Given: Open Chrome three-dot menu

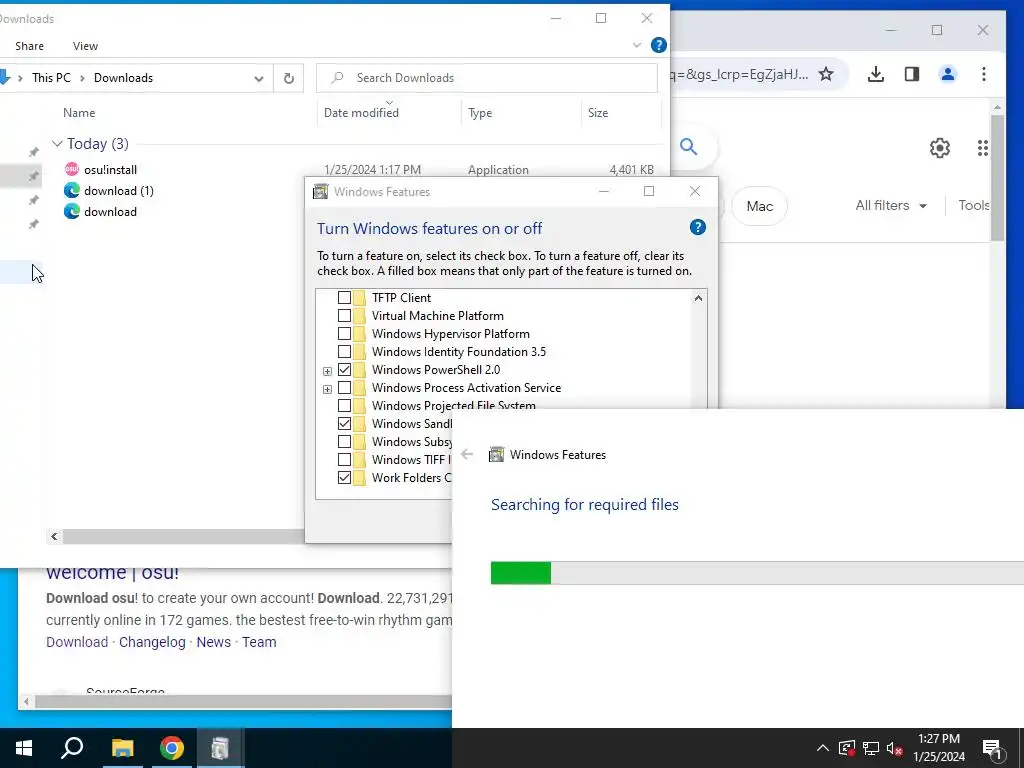Looking at the screenshot, I should pos(984,74).
